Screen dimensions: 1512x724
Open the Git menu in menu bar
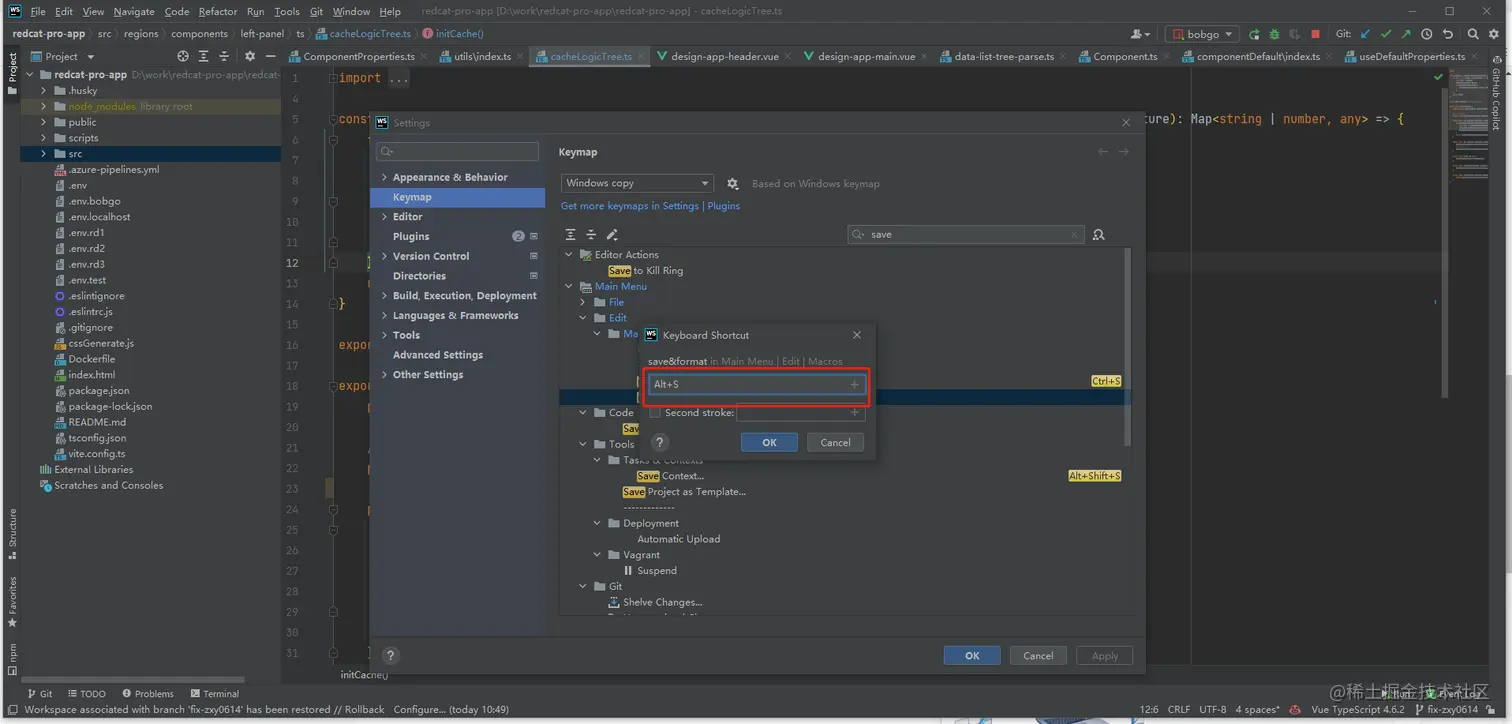(x=316, y=11)
